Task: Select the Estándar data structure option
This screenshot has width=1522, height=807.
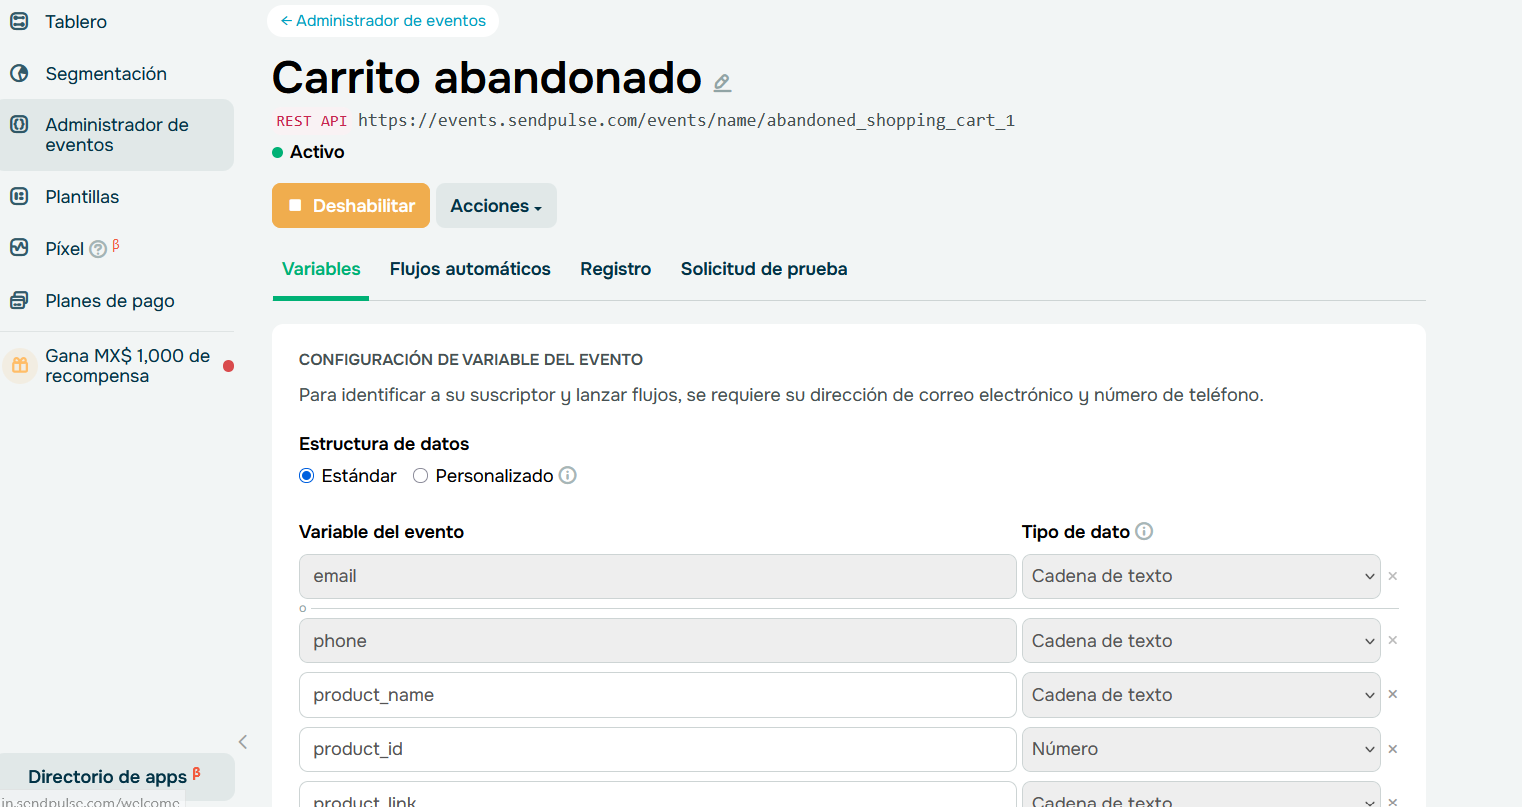Action: click(x=307, y=476)
